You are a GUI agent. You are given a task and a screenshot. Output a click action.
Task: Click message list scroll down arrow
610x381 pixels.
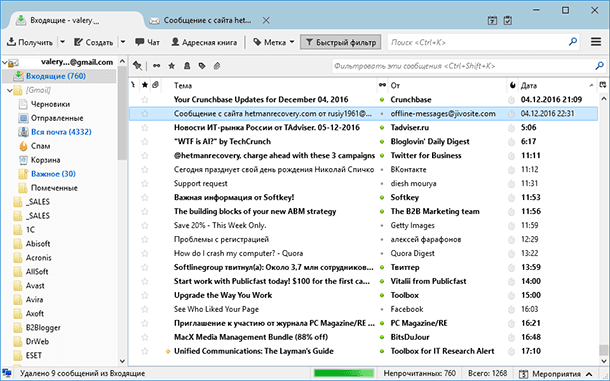[x=603, y=361]
